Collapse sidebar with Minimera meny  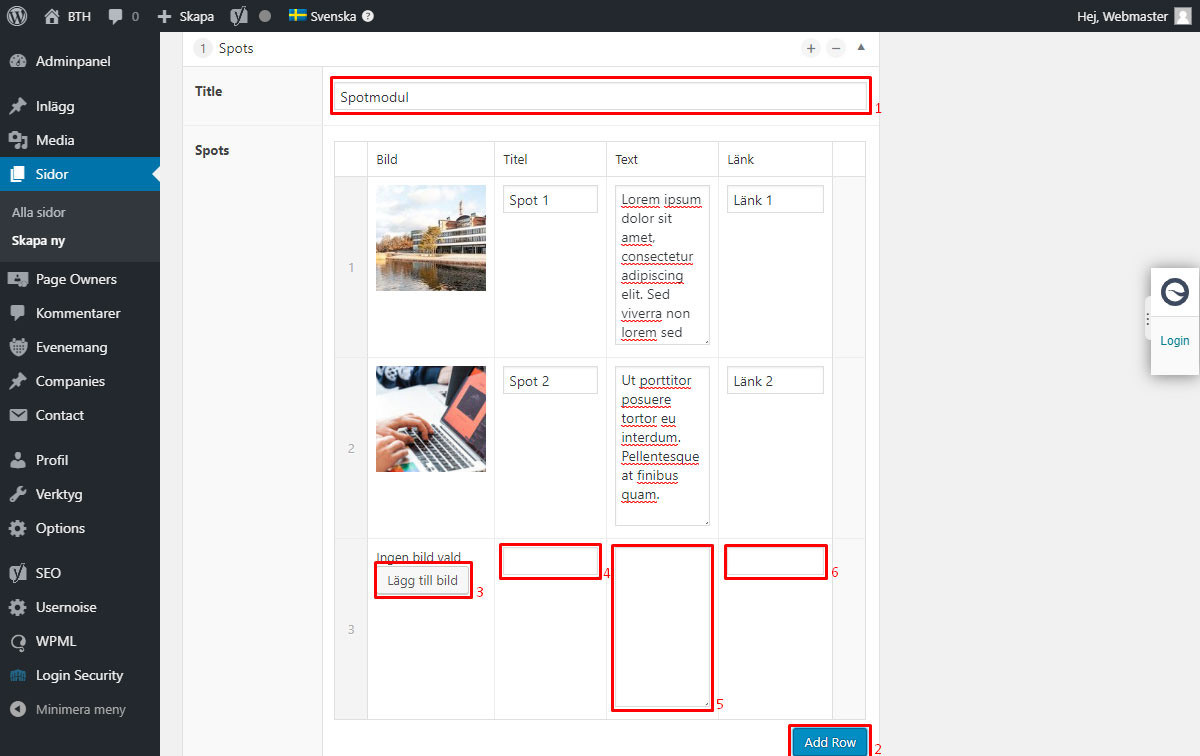click(80, 709)
